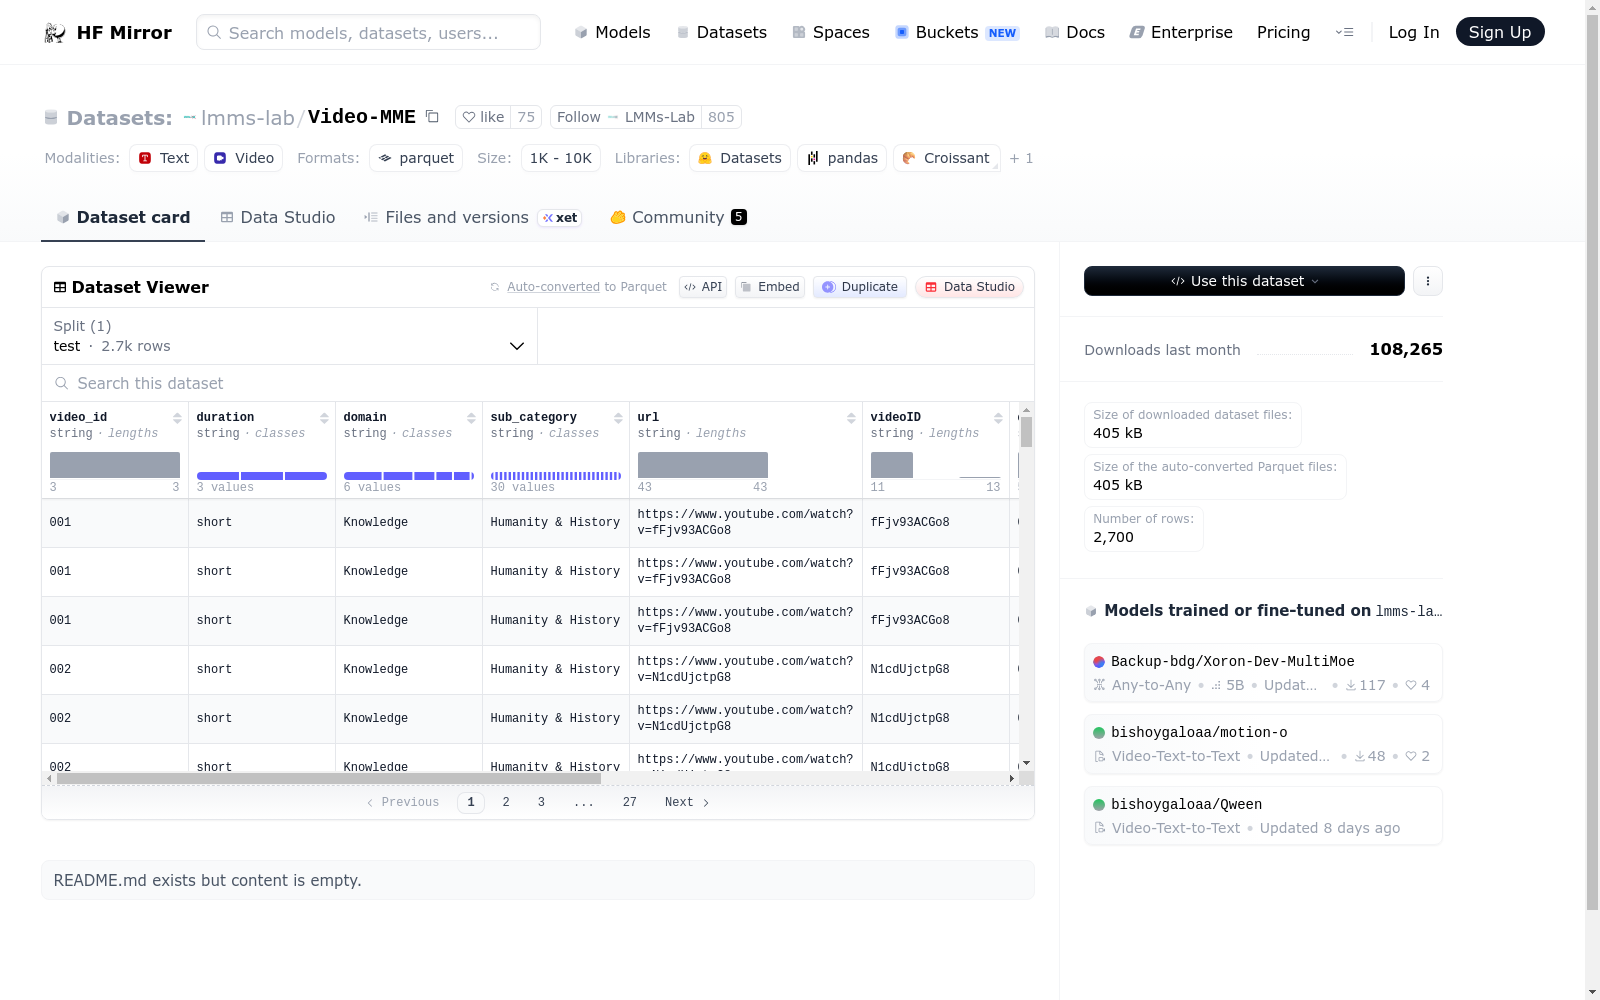Open the navigation overflow menu icon

(x=1345, y=32)
